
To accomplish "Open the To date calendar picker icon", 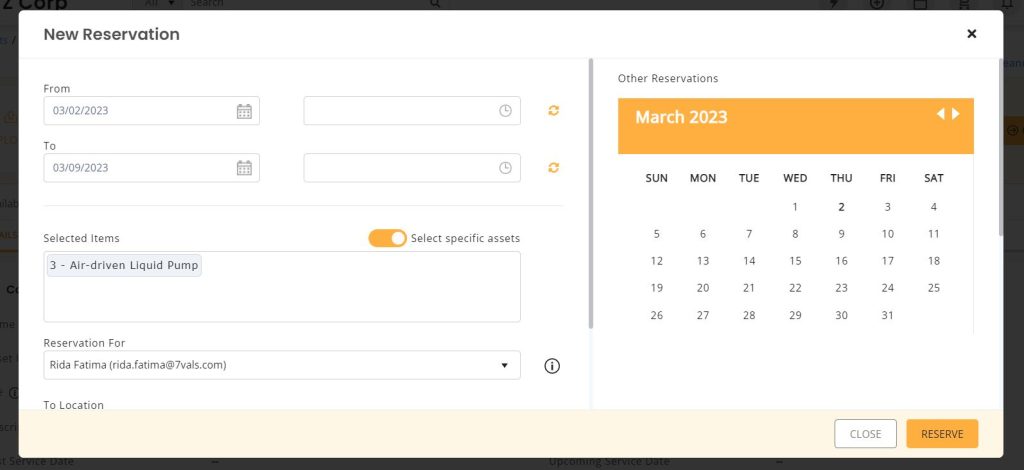I will [x=244, y=168].
